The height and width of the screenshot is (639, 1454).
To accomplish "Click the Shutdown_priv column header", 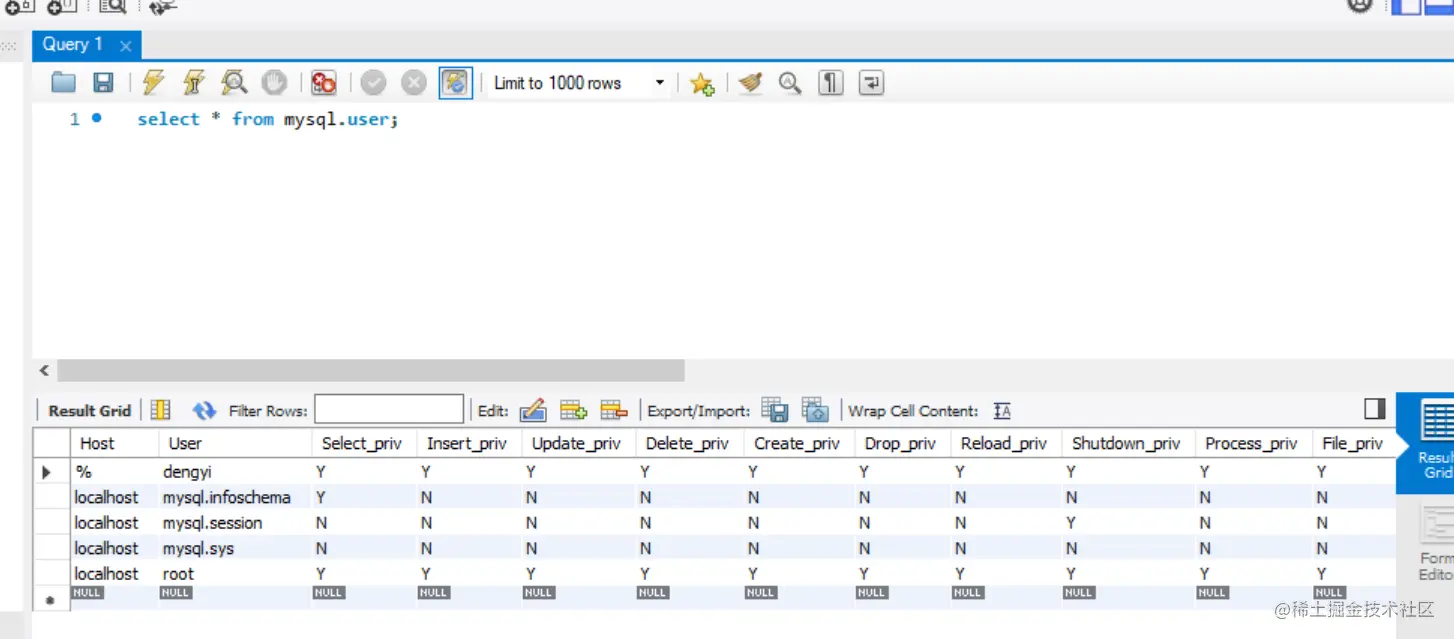I will 1126,443.
